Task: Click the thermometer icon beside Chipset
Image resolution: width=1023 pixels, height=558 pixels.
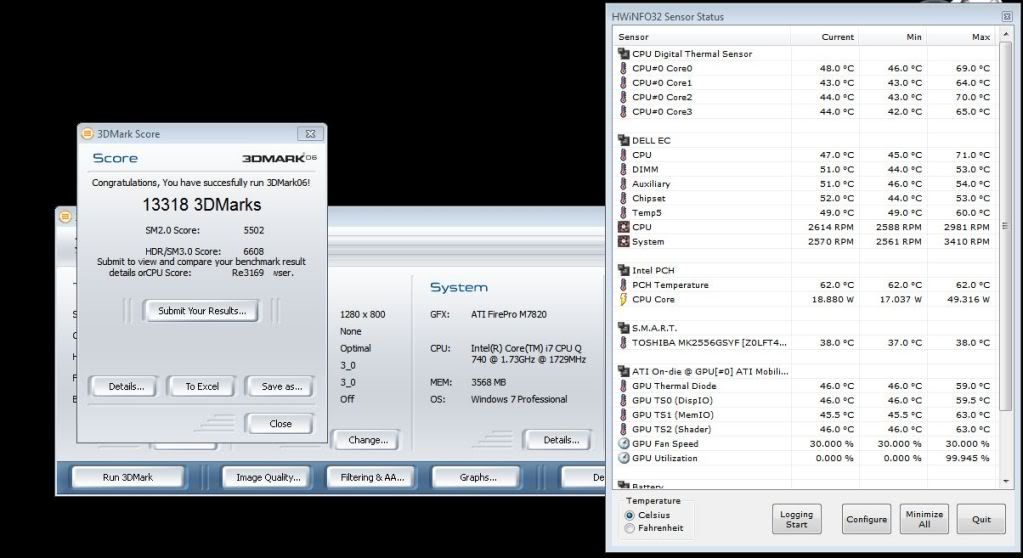Action: (623, 198)
